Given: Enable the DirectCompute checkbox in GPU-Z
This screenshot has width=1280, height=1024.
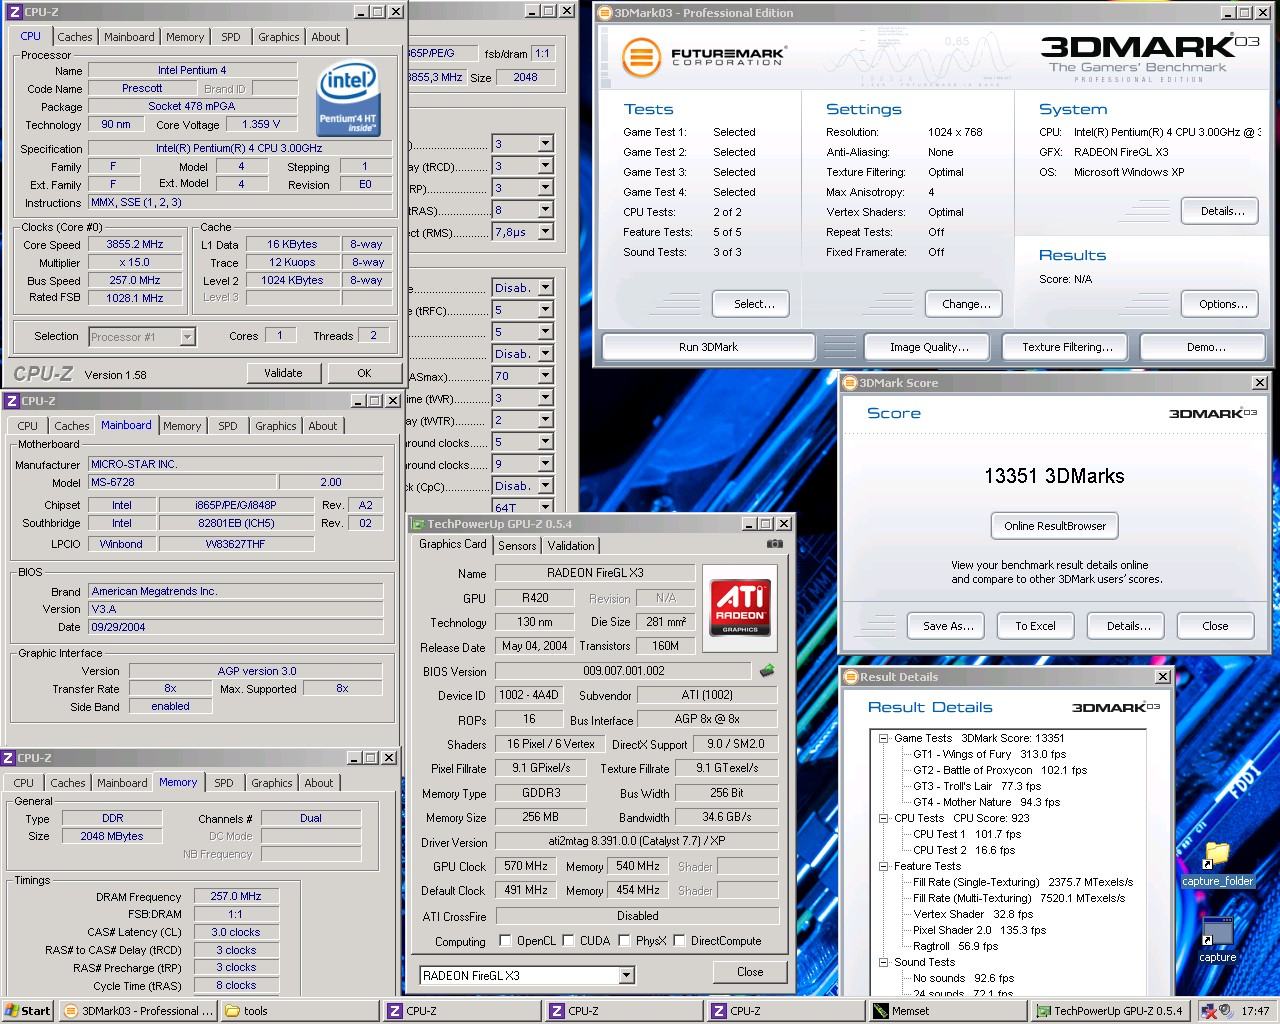Looking at the screenshot, I should pyautogui.click(x=679, y=940).
